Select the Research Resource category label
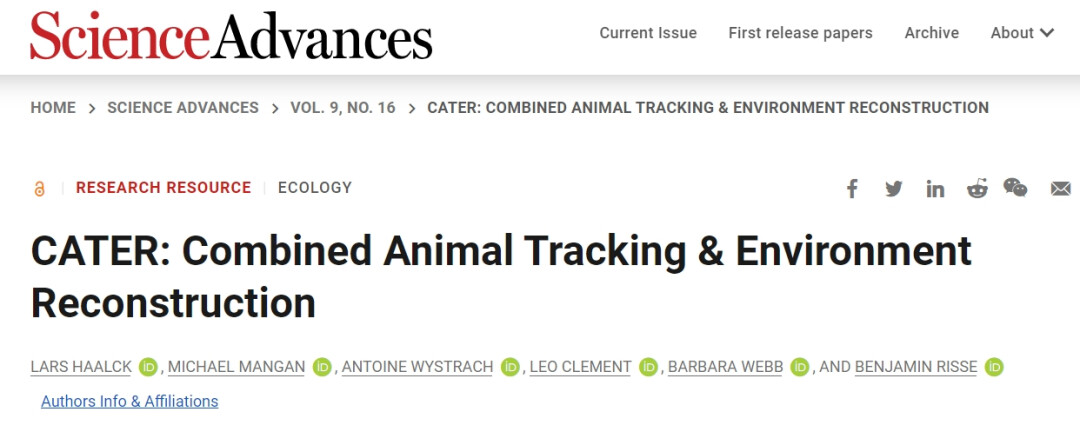 coord(163,187)
